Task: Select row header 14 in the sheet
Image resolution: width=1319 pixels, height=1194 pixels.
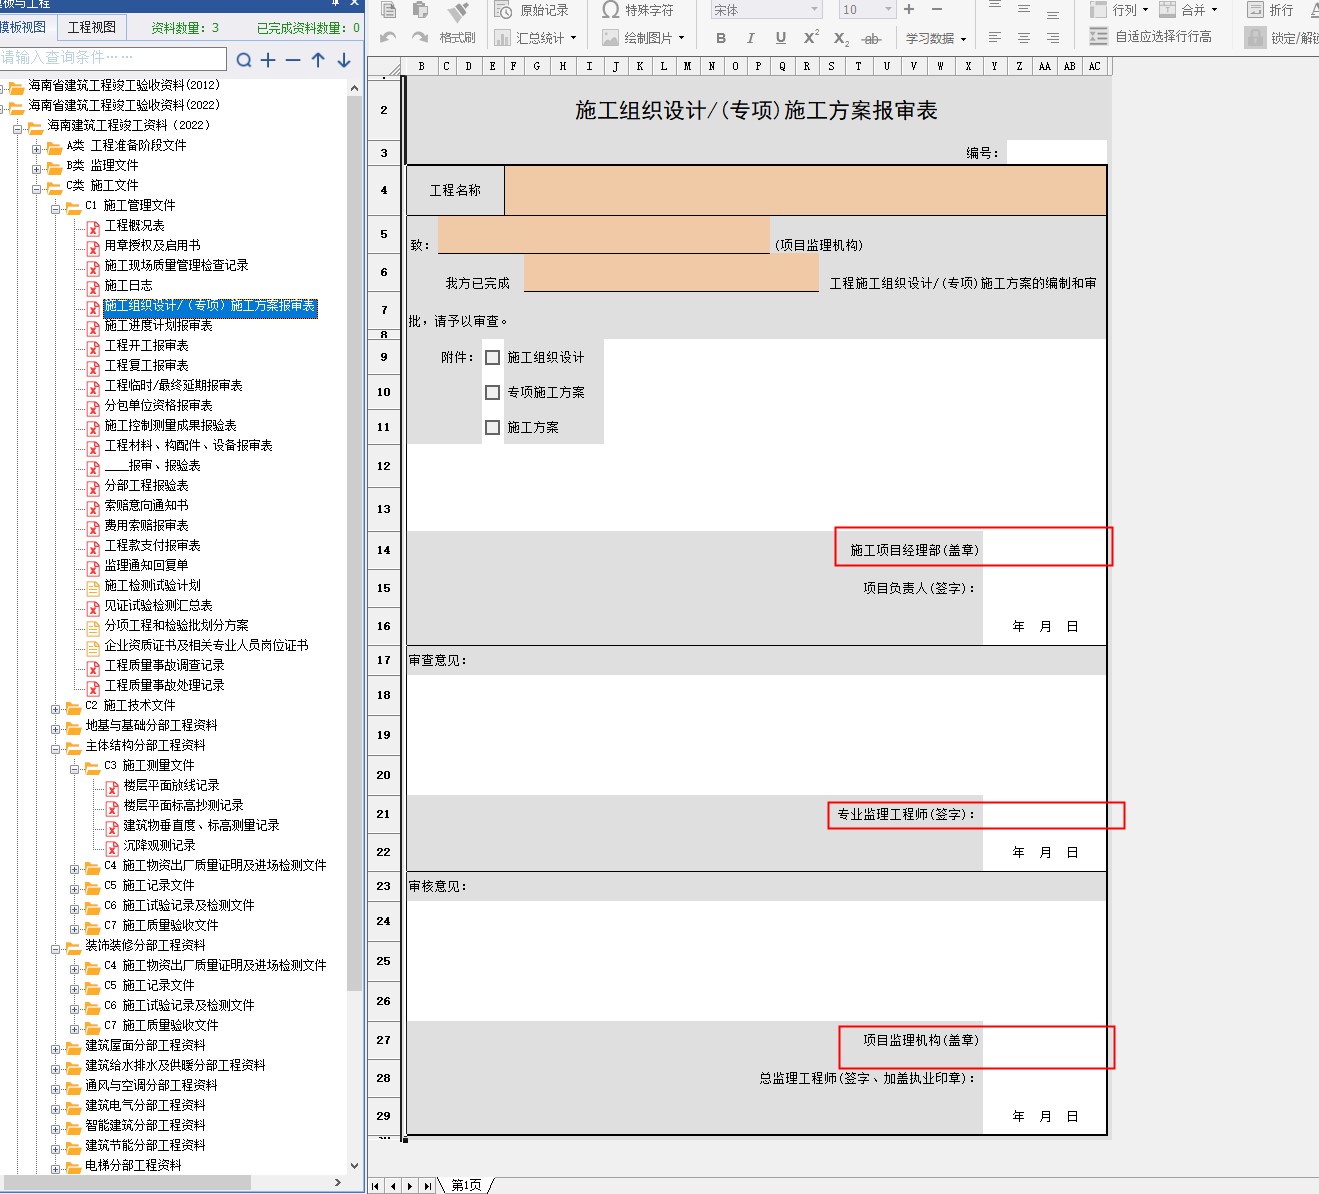Action: pos(384,550)
